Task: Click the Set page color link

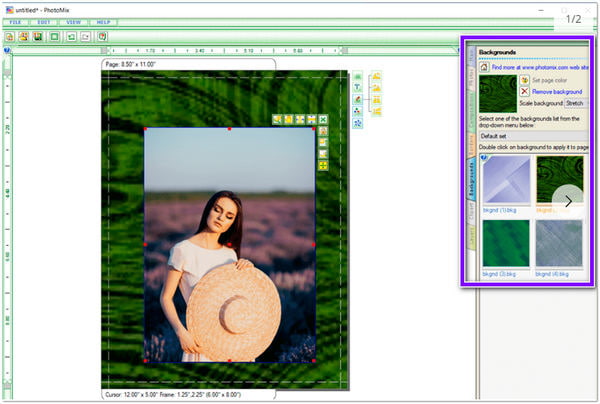Action: pos(549,80)
